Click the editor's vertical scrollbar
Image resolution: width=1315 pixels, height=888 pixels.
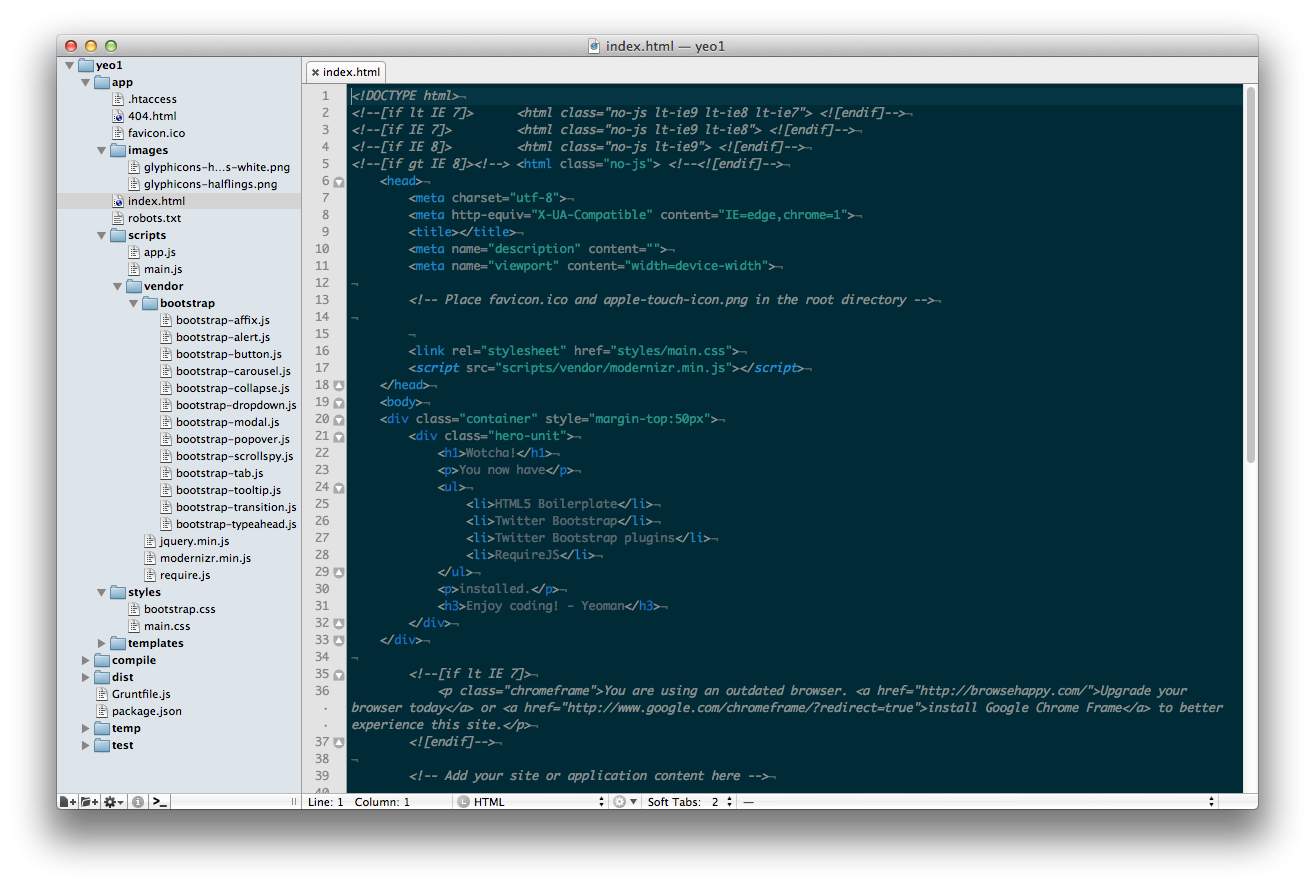click(x=1250, y=275)
